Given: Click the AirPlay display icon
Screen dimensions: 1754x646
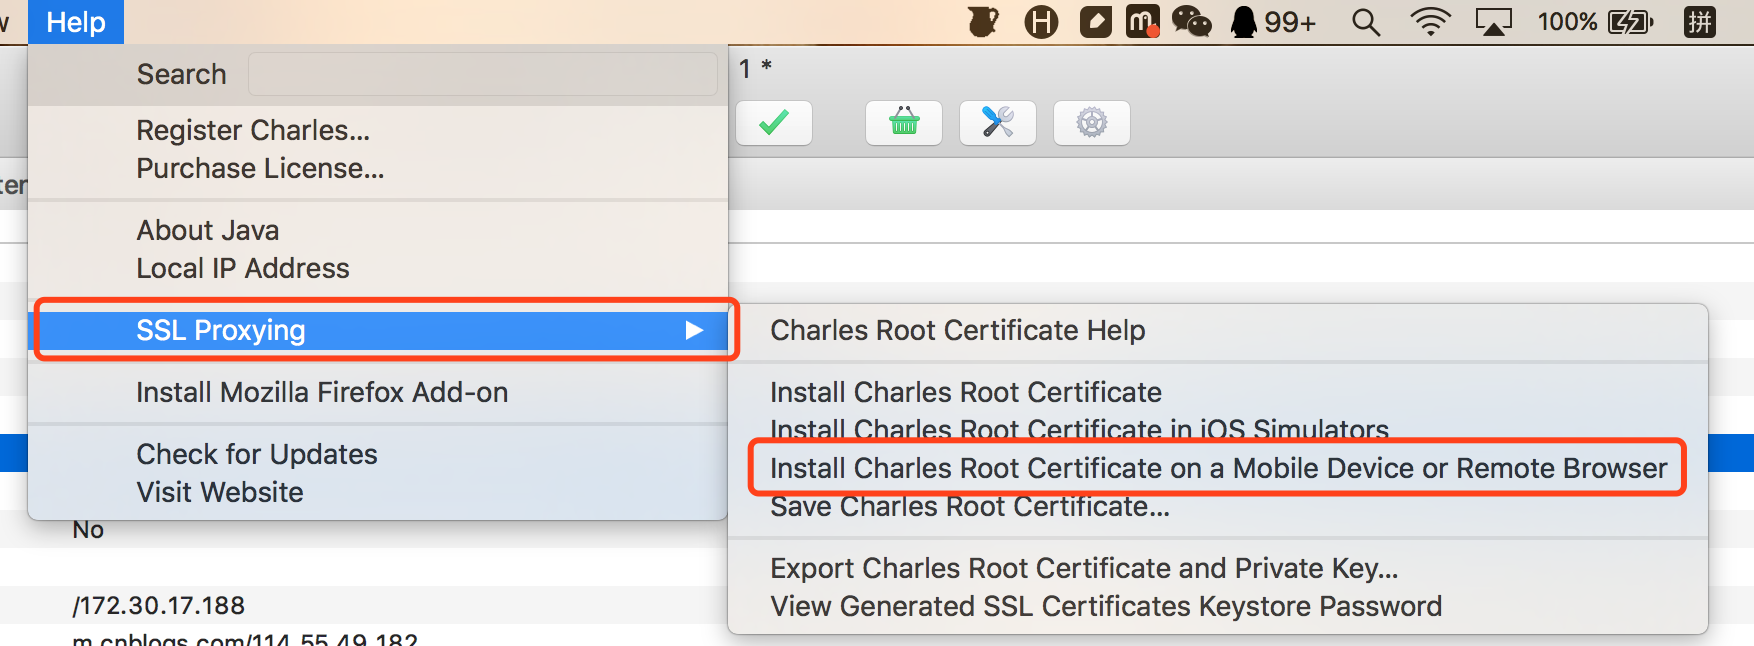Looking at the screenshot, I should pos(1494,22).
